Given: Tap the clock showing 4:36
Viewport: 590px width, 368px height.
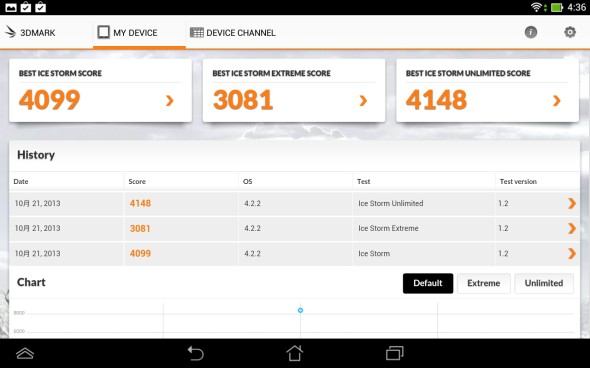Looking at the screenshot, I should coord(576,7).
